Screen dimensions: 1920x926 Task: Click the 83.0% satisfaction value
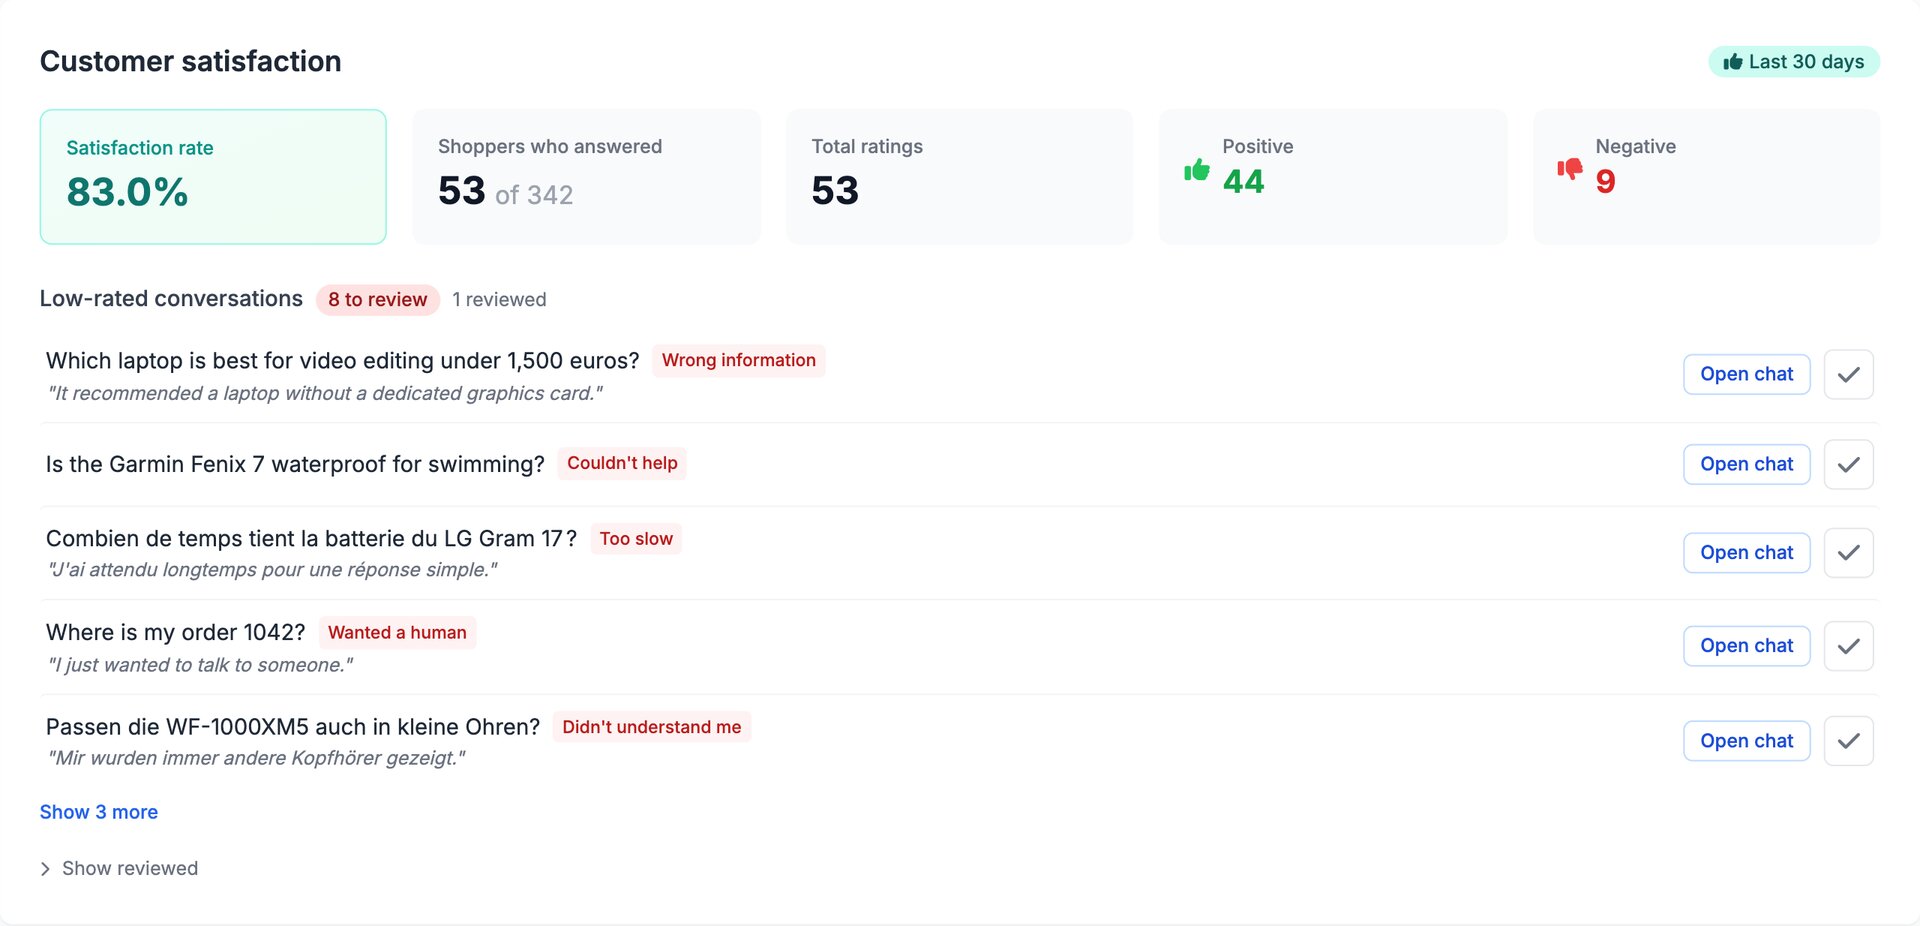point(128,192)
